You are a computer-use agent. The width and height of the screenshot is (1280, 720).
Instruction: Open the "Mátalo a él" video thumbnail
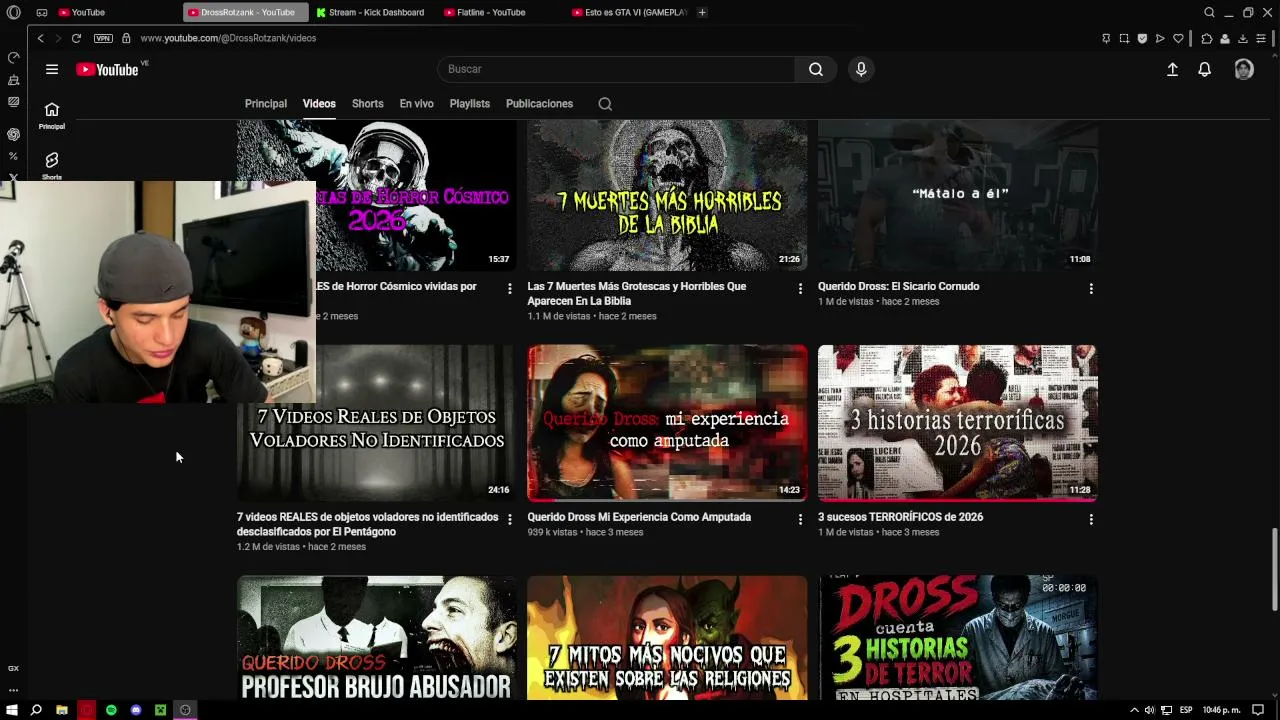[958, 195]
